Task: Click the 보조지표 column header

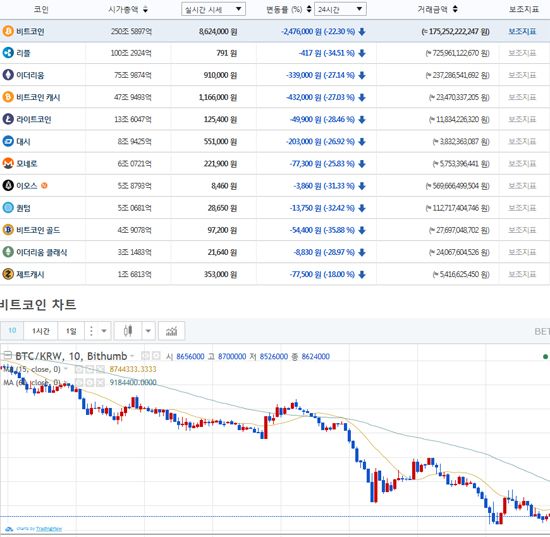Action: pyautogui.click(x=524, y=9)
